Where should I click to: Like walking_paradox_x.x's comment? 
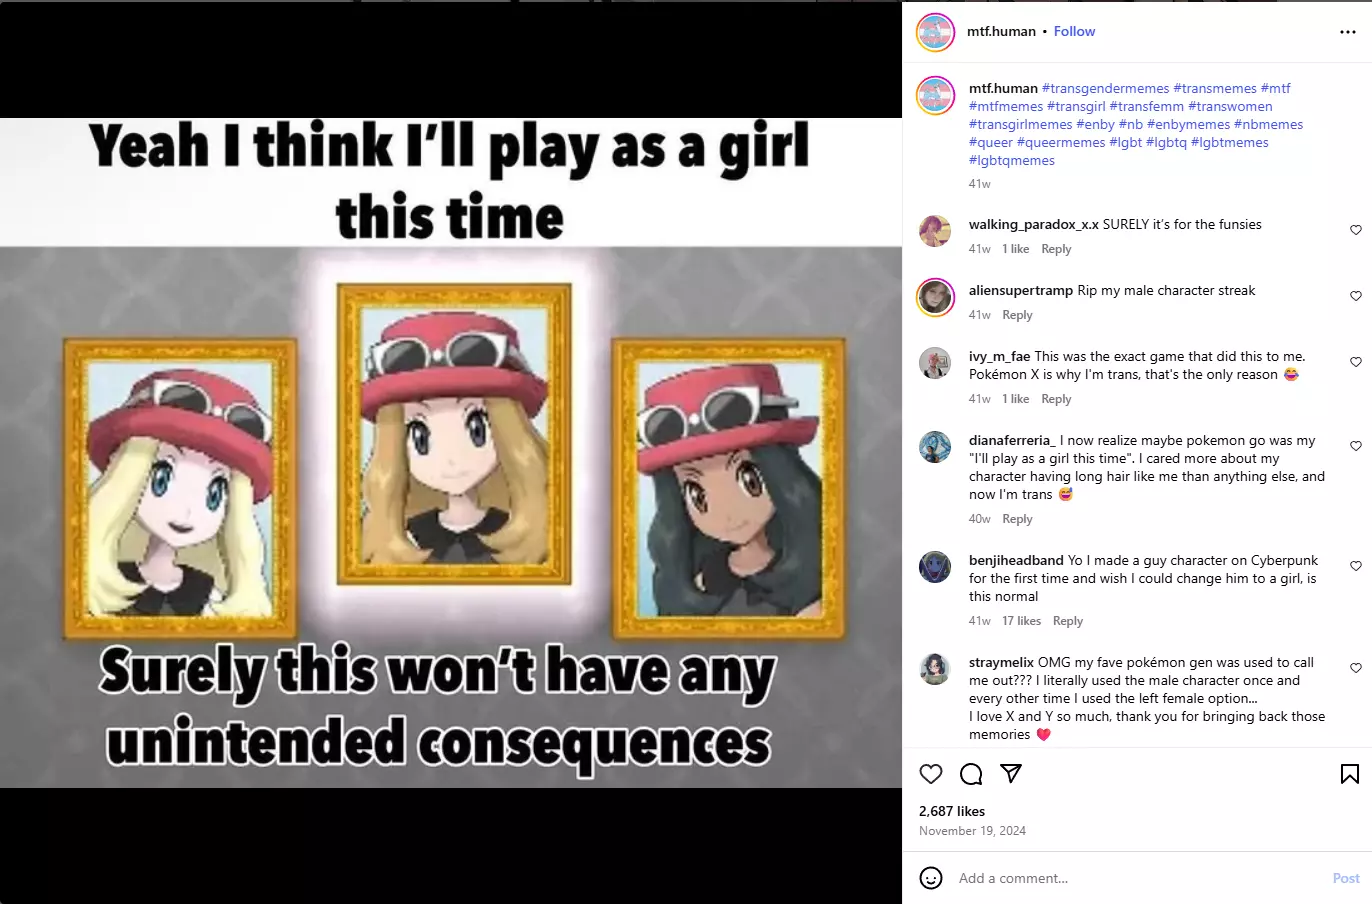tap(1356, 230)
